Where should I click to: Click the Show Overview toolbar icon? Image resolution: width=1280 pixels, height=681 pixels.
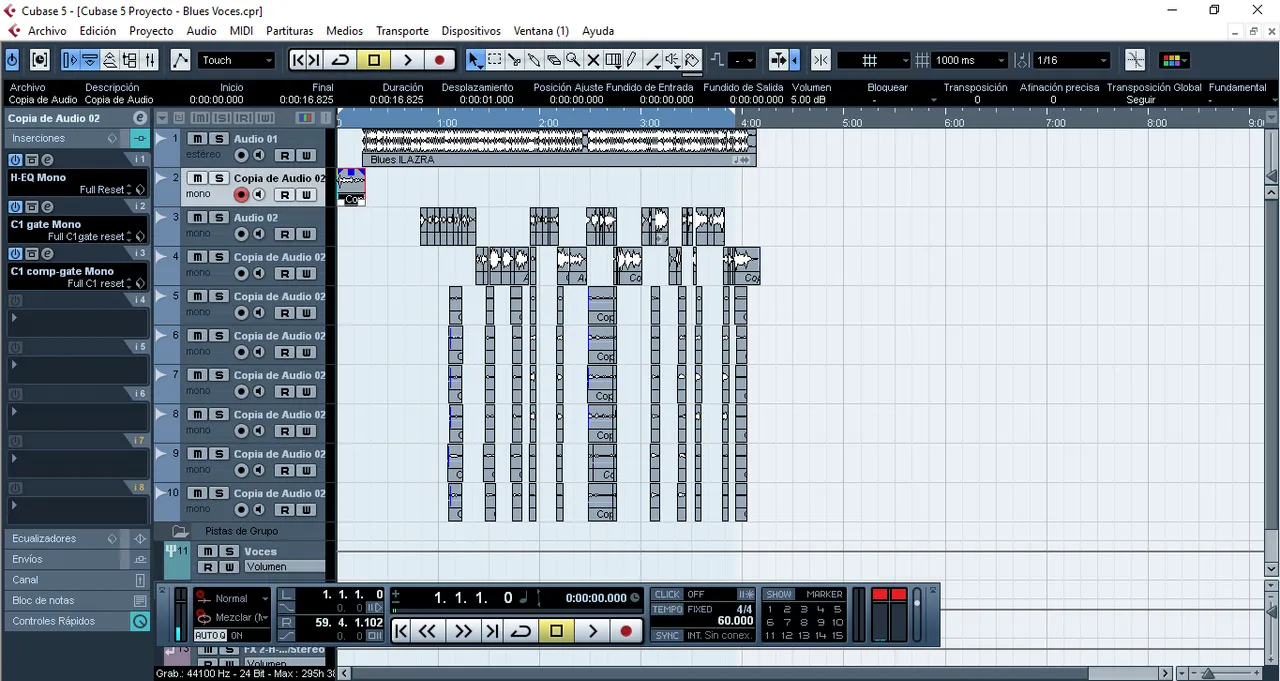pyautogui.click(x=110, y=60)
